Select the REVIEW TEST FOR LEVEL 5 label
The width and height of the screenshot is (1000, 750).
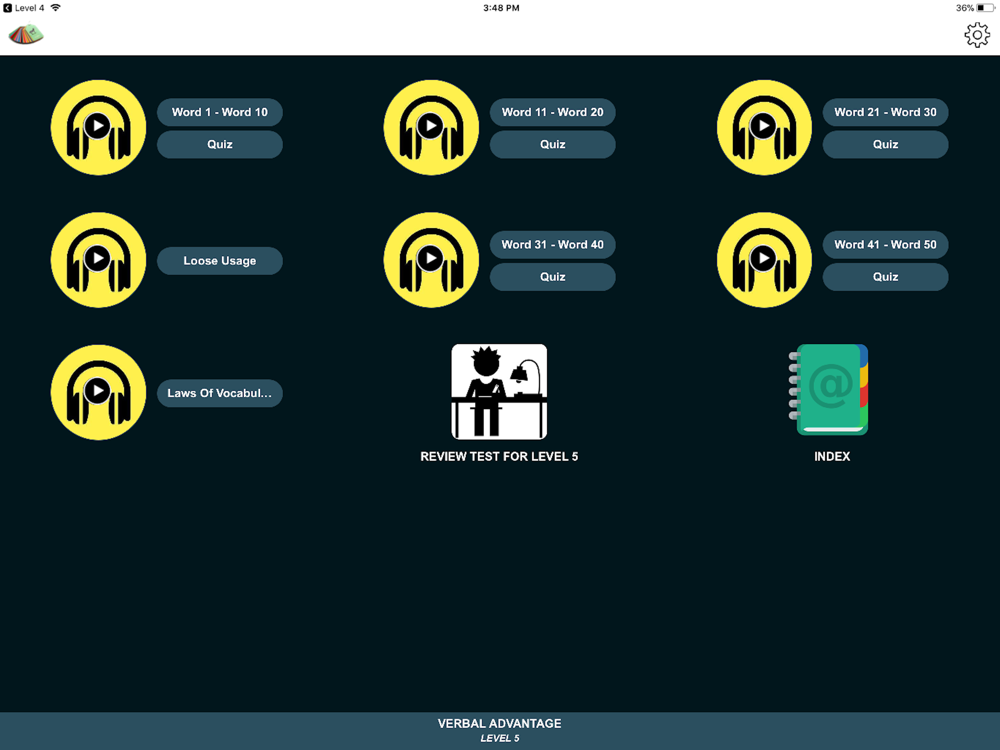tap(499, 457)
